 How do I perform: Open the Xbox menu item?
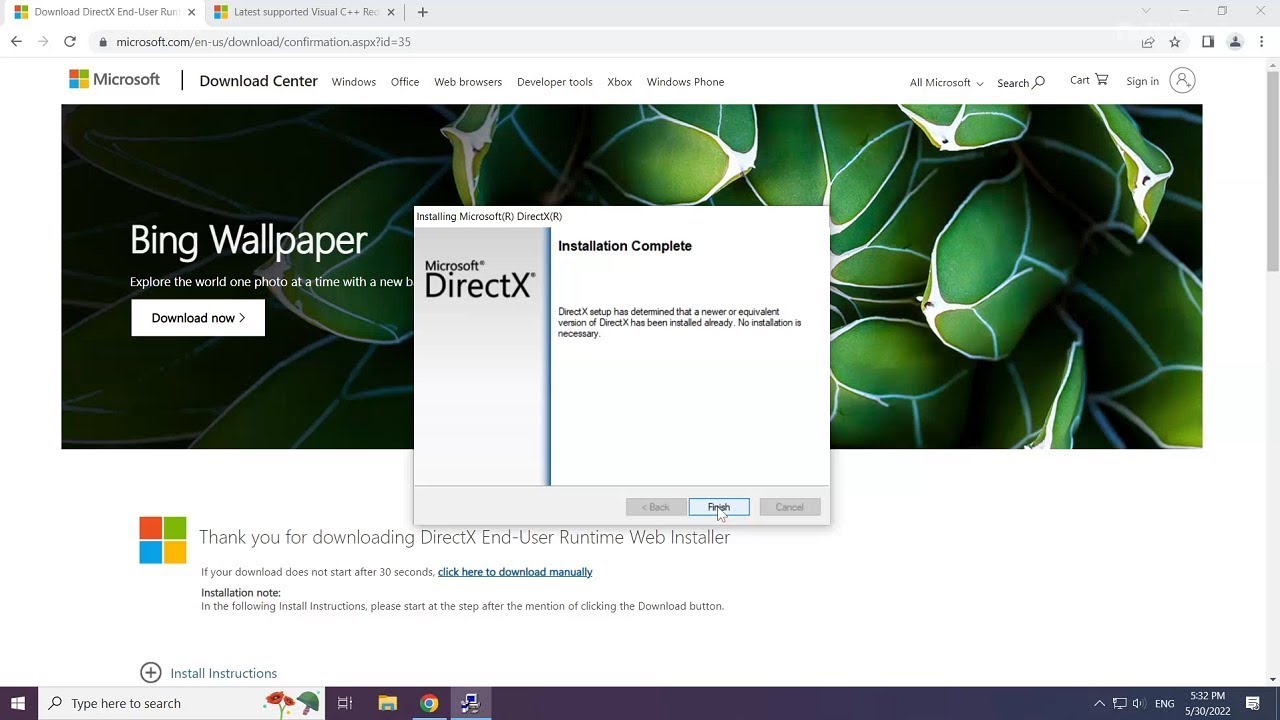620,82
